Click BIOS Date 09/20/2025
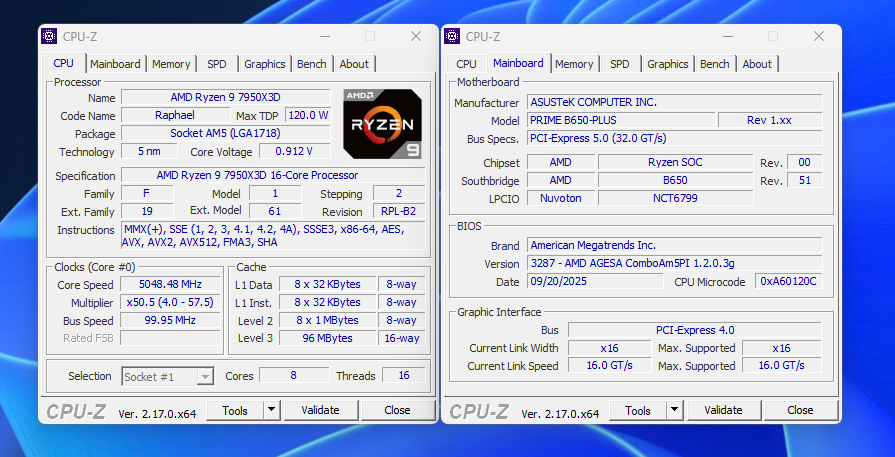 tap(595, 281)
